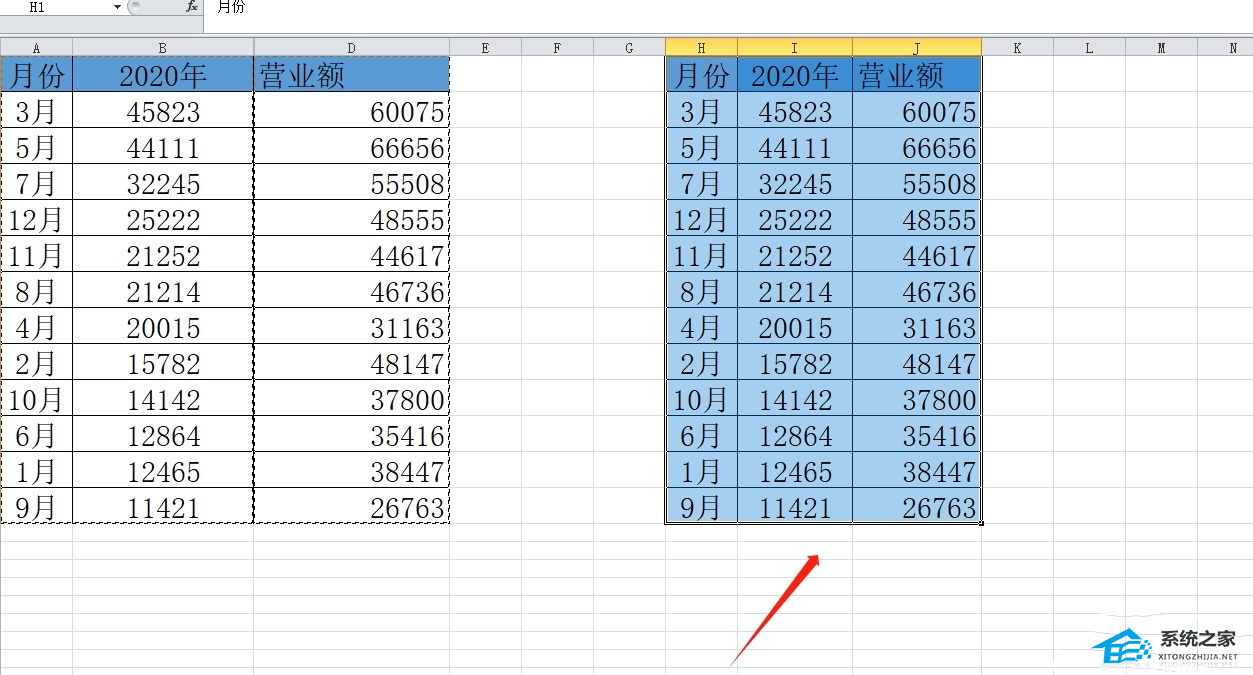Click the 月份 header cell in column A

click(x=36, y=74)
